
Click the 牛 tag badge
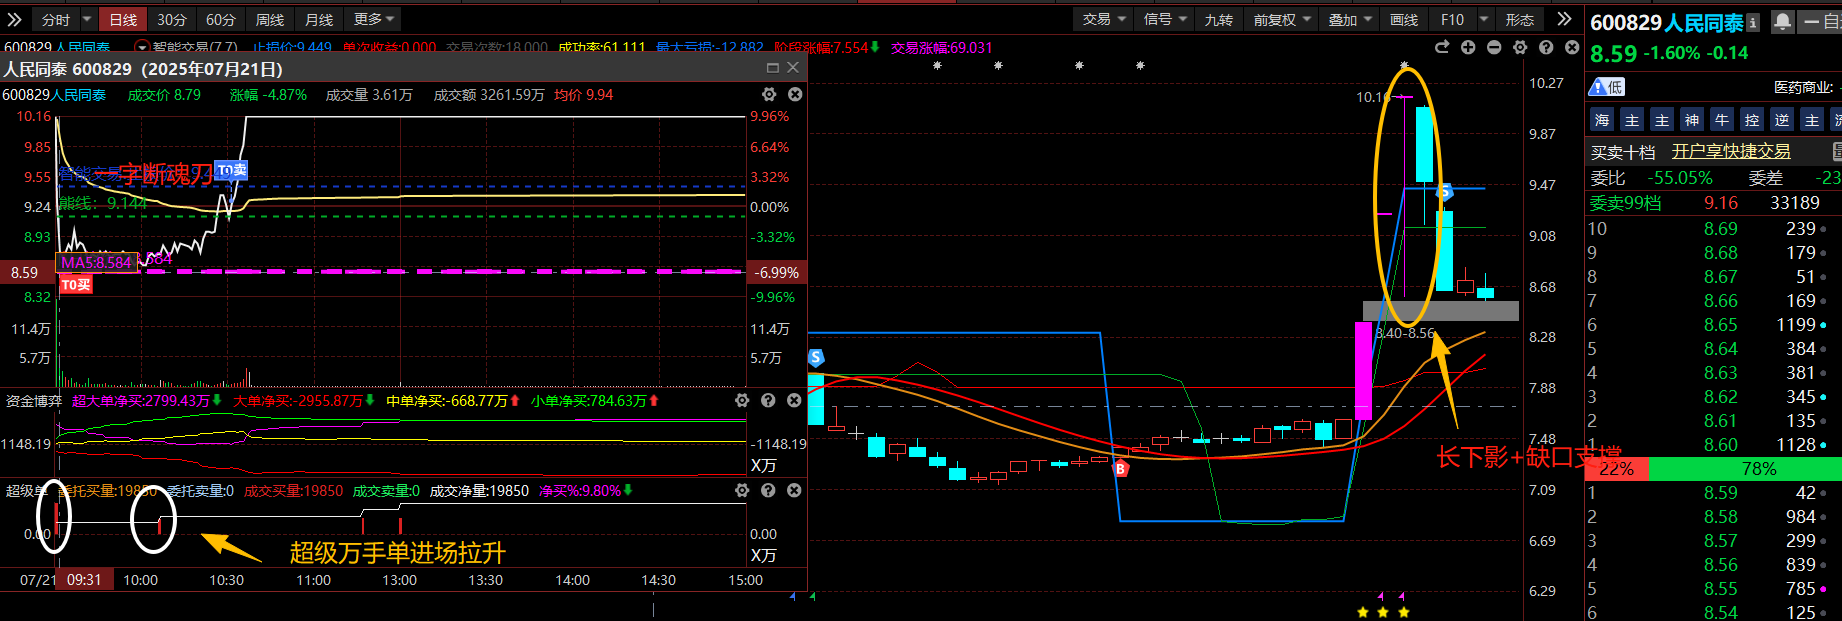click(x=1722, y=120)
